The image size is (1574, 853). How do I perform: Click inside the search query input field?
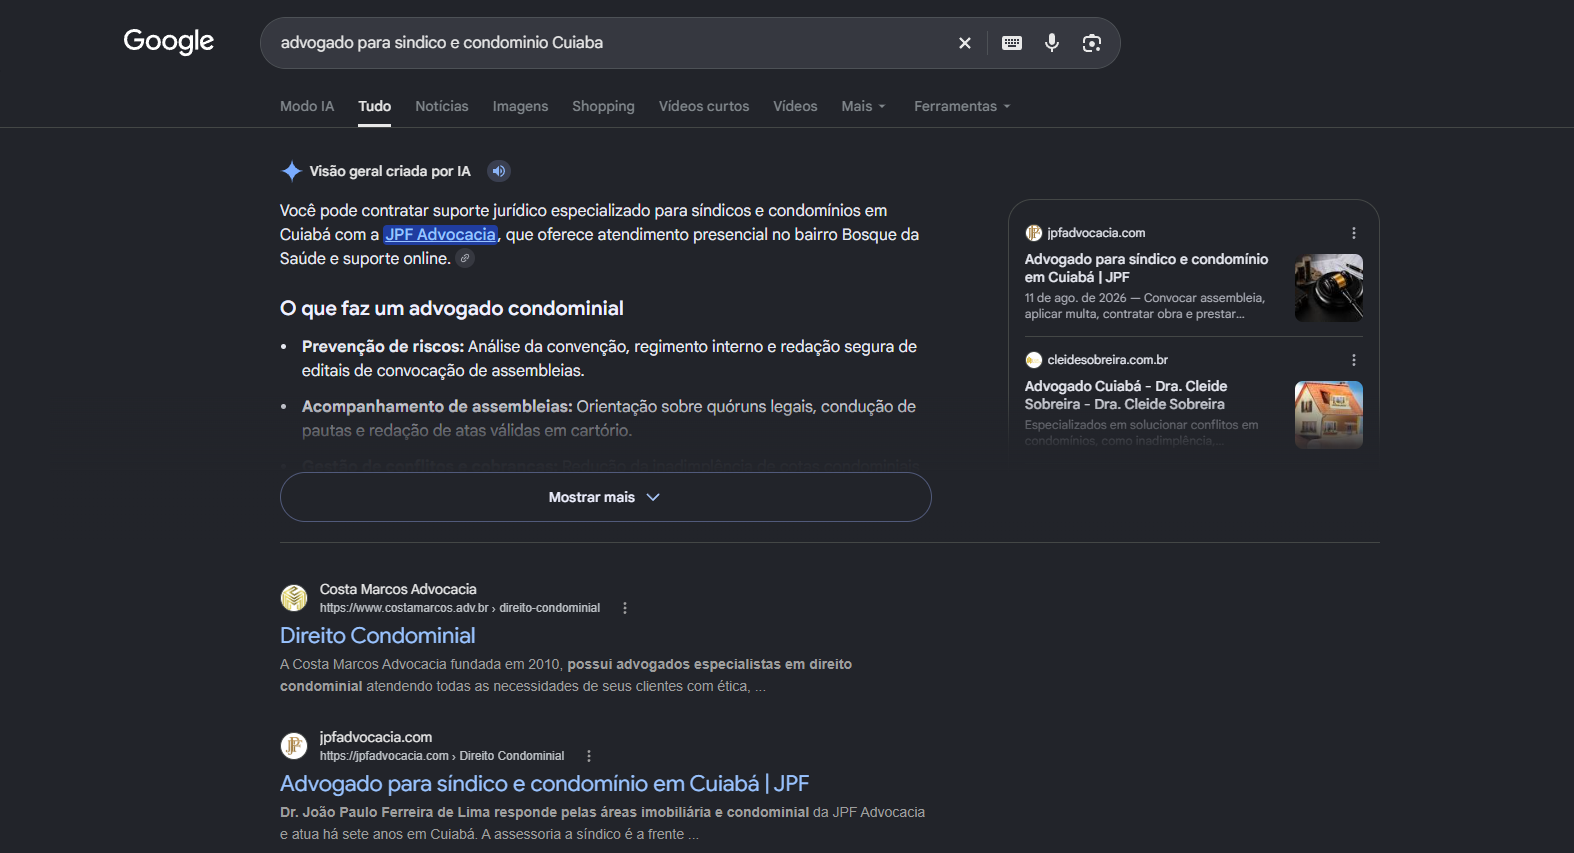pyautogui.click(x=610, y=43)
